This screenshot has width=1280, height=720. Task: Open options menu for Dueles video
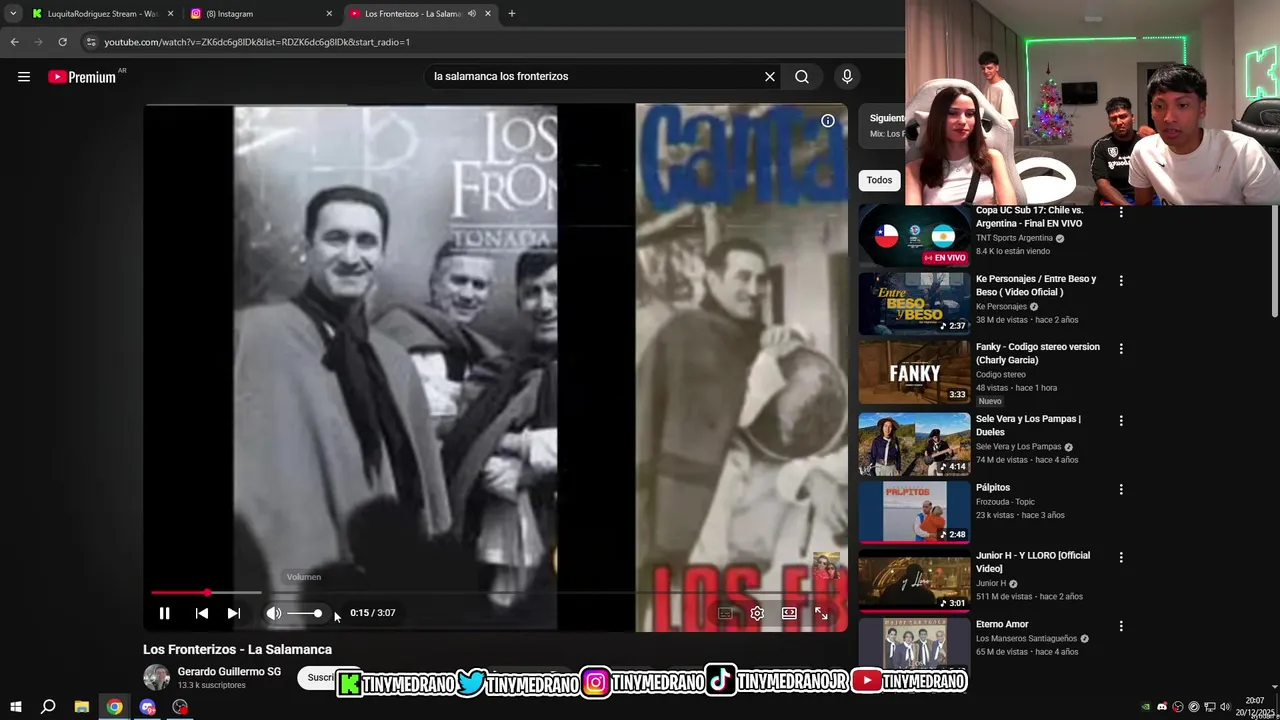pos(1121,421)
